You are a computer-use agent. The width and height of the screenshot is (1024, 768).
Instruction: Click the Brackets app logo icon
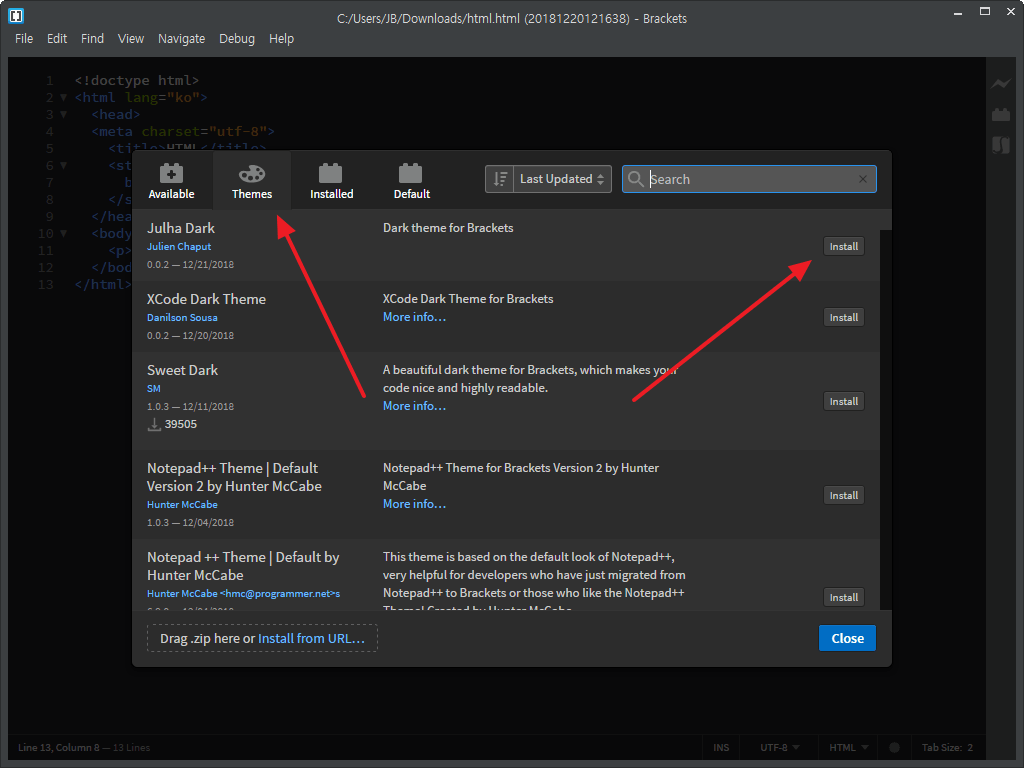click(x=16, y=15)
